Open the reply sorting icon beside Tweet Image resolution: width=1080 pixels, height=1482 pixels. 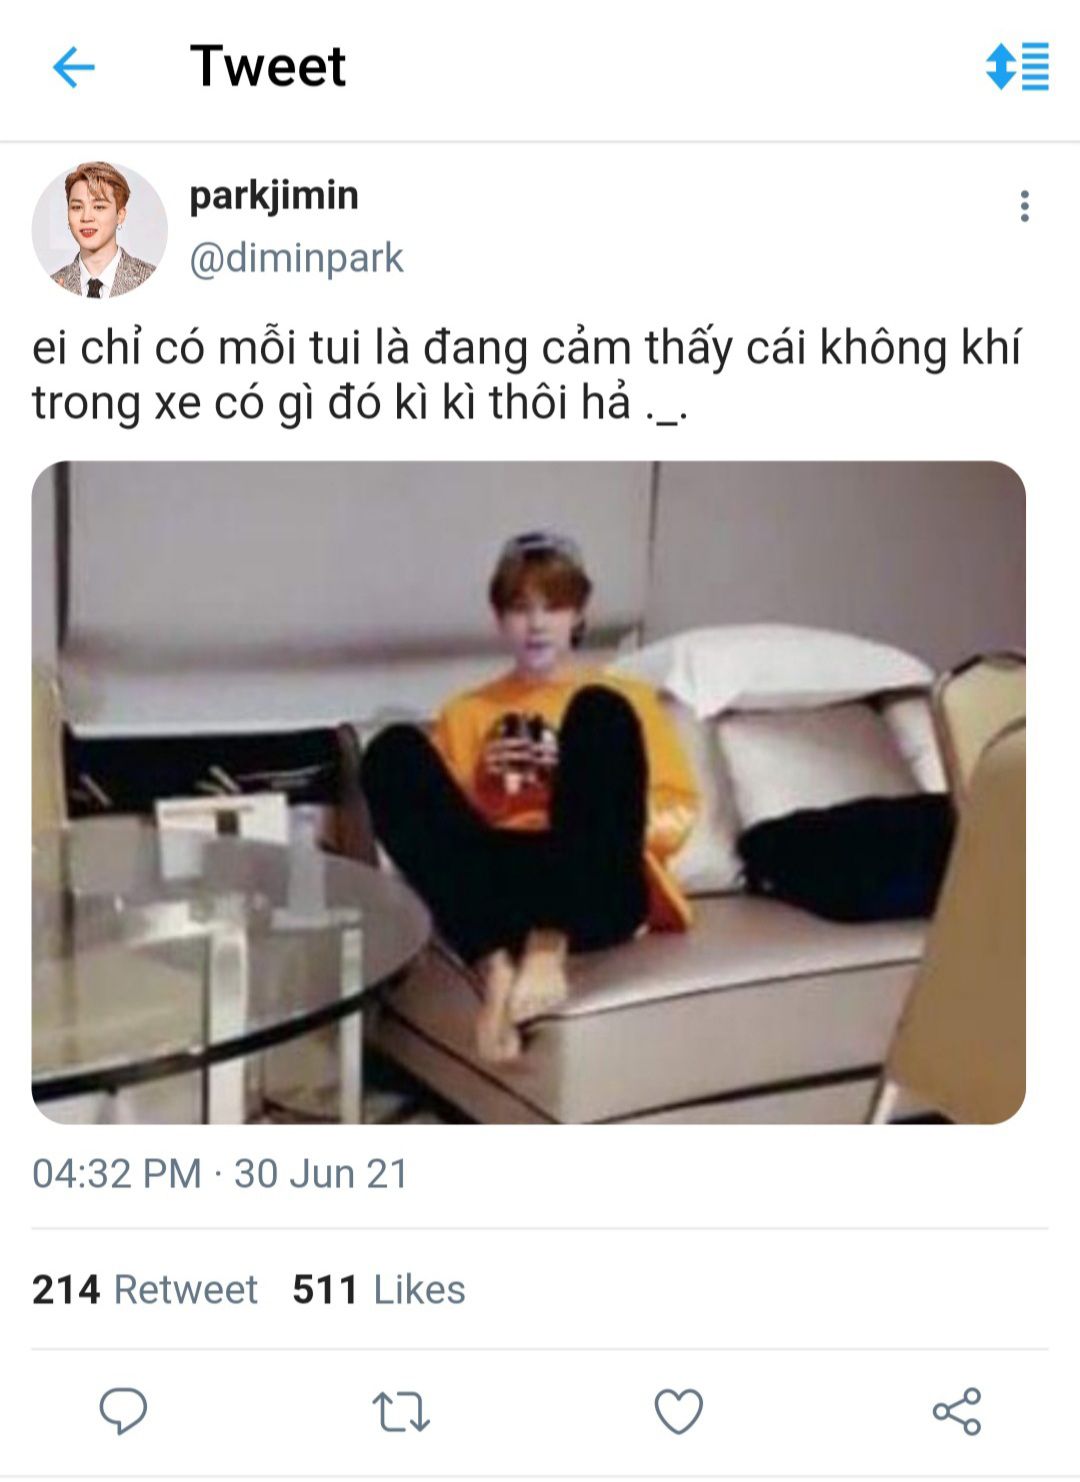click(x=1017, y=67)
